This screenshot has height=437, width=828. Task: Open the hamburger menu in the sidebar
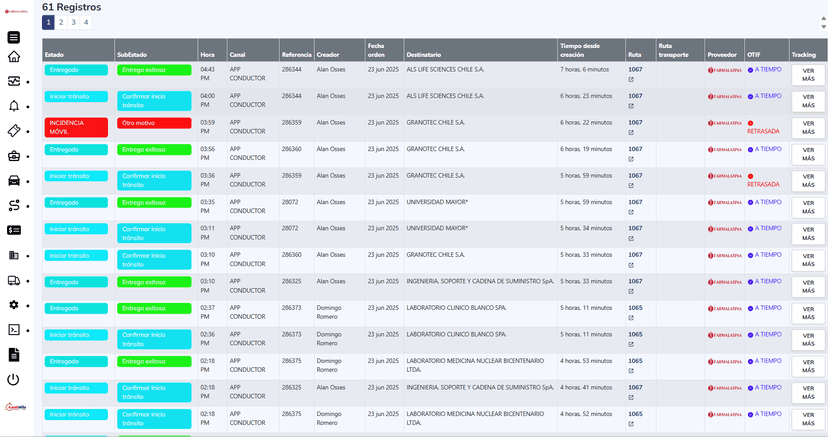pyautogui.click(x=14, y=38)
